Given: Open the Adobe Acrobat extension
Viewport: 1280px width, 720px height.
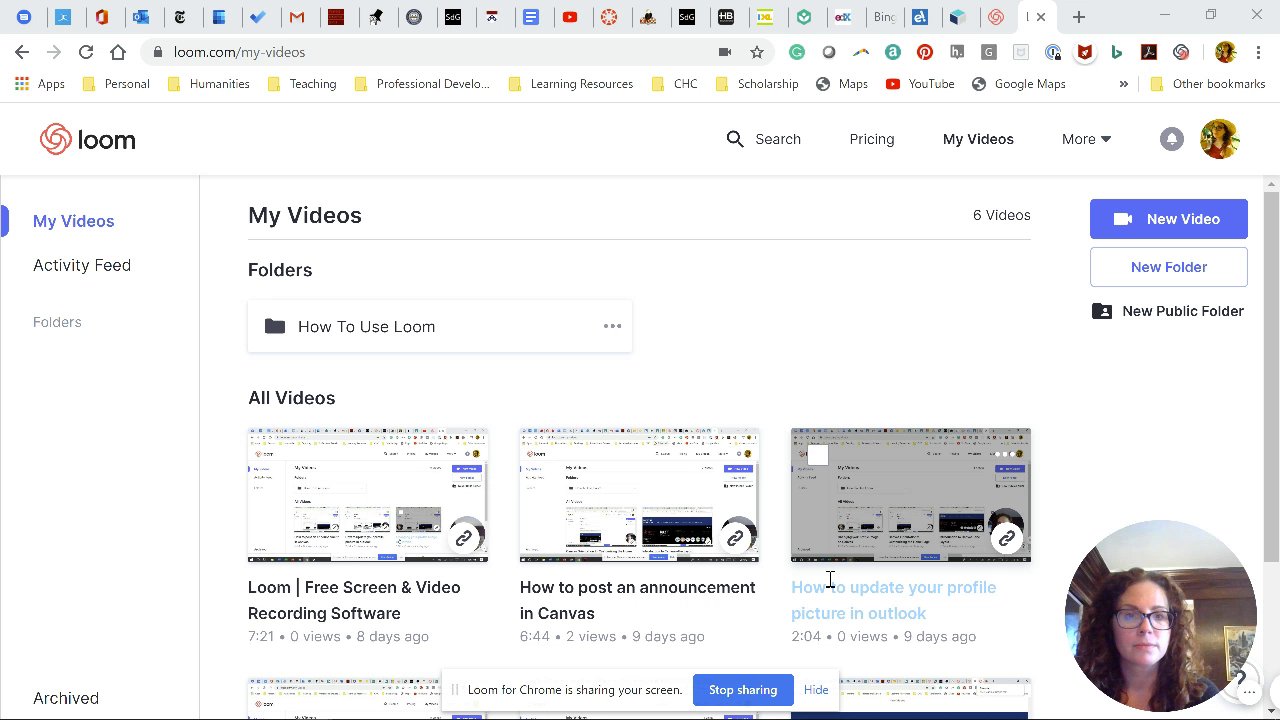Looking at the screenshot, I should pyautogui.click(x=1149, y=52).
